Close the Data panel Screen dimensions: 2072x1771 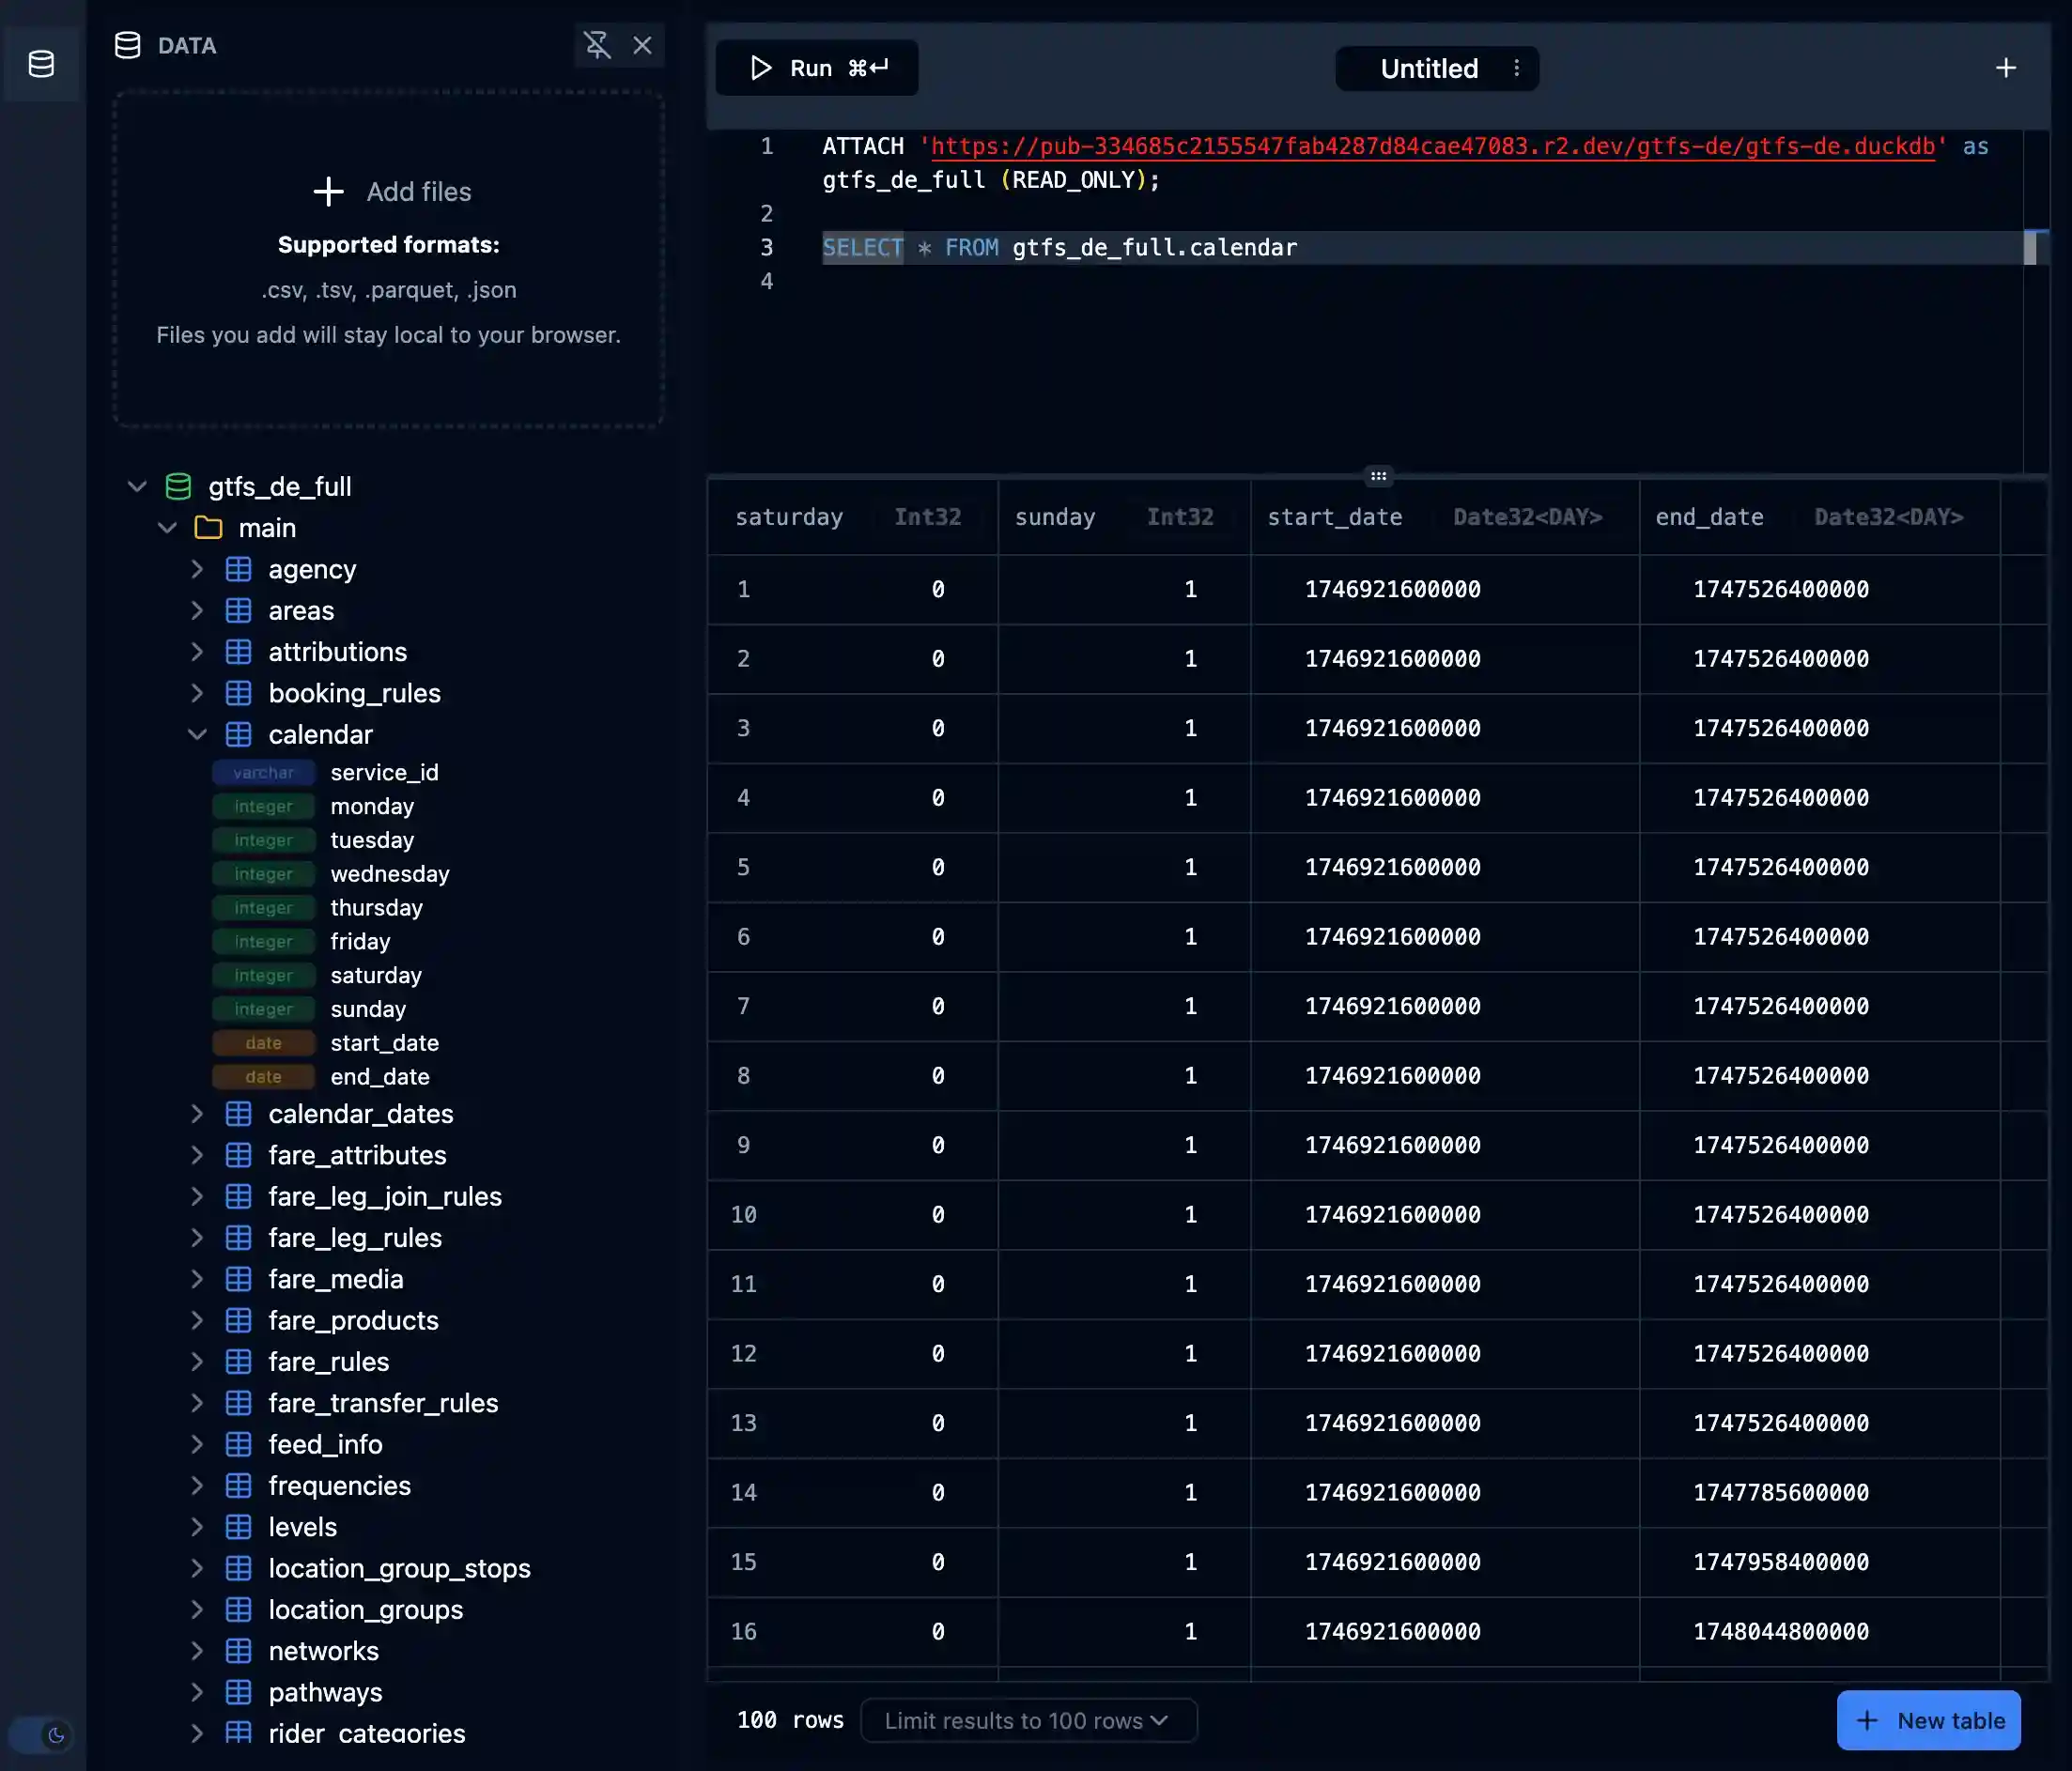642,45
